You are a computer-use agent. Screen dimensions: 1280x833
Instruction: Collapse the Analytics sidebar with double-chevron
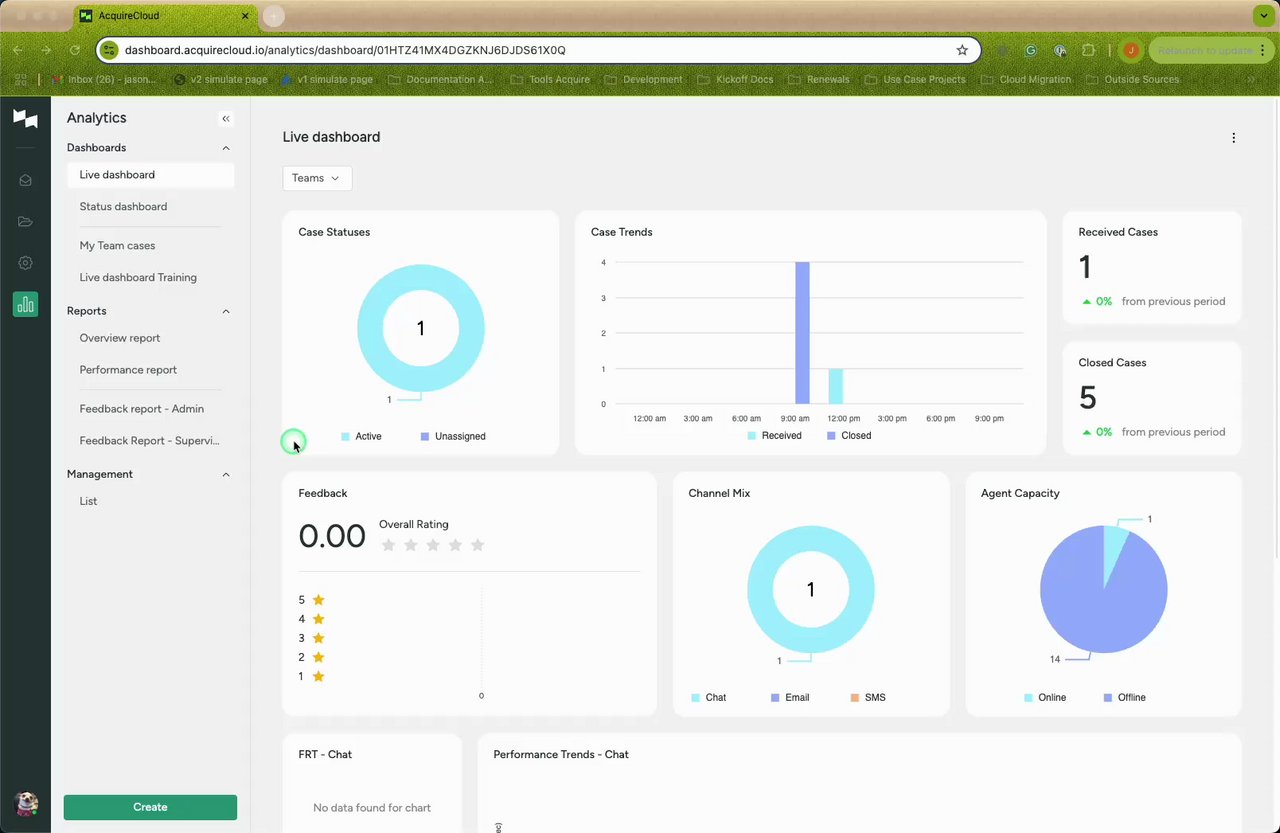point(226,119)
